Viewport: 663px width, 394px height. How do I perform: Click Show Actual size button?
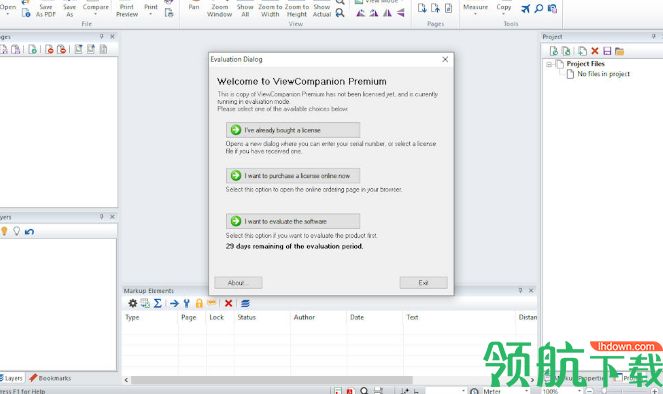point(322,10)
